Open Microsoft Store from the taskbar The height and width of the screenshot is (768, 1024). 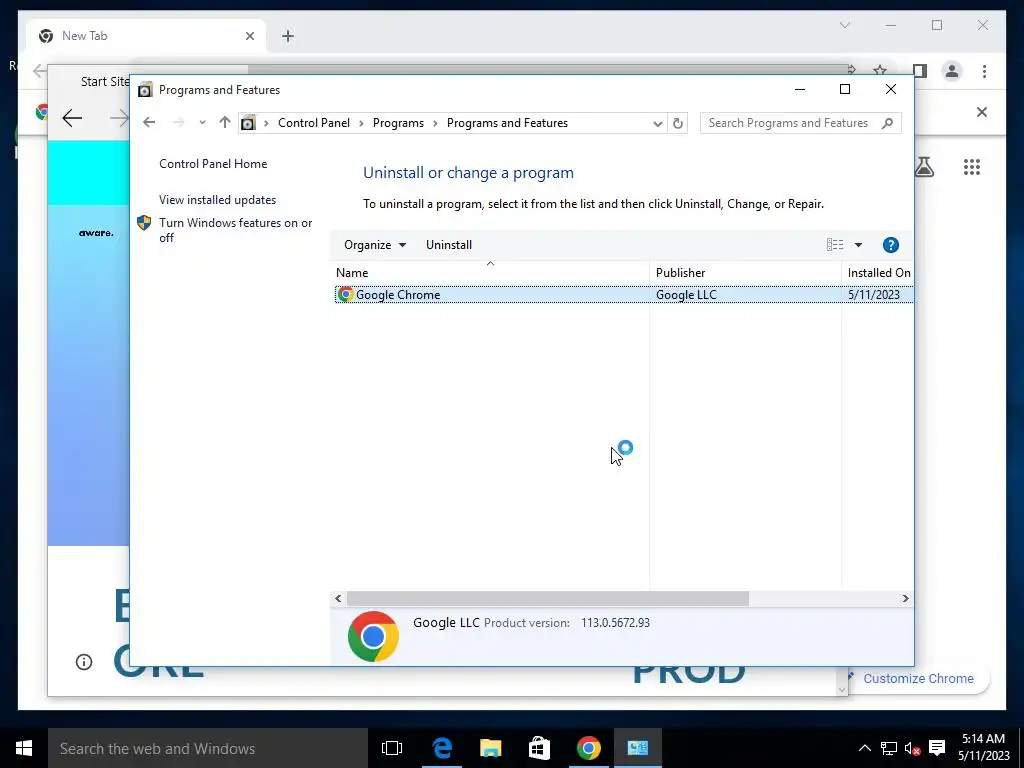pyautogui.click(x=539, y=748)
